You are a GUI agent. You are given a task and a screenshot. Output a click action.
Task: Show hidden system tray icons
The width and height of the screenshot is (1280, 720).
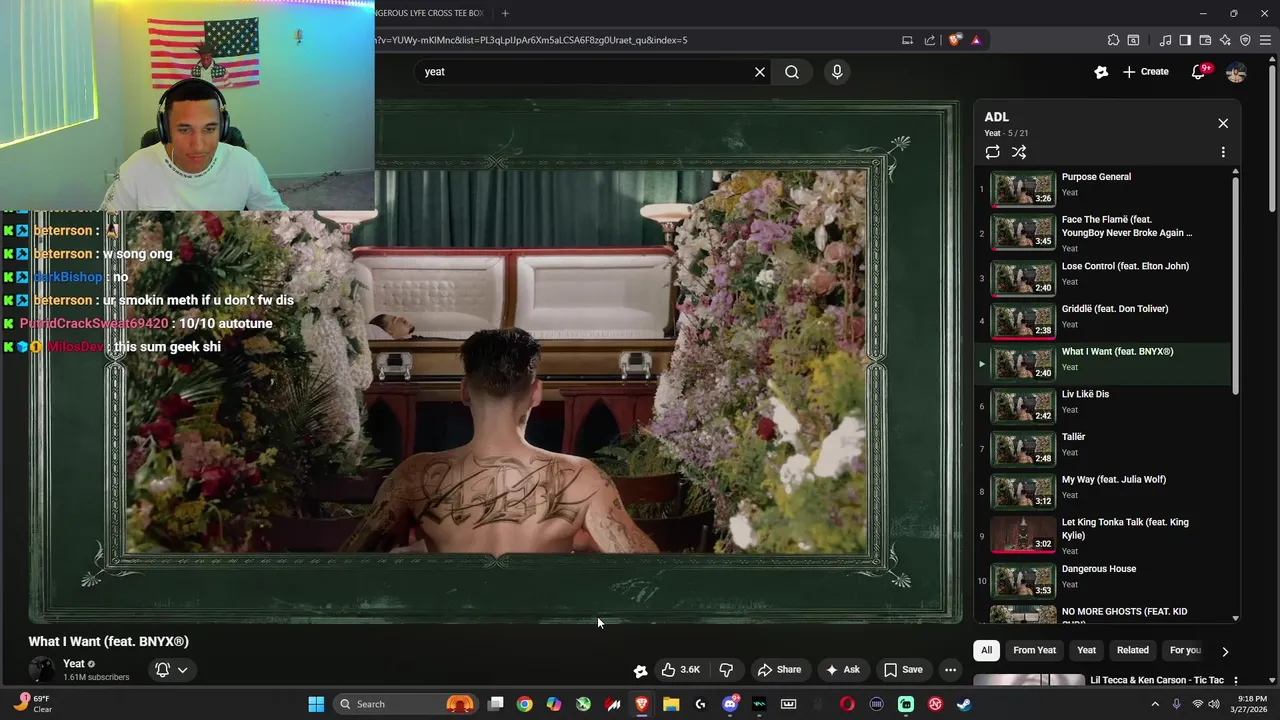[x=1155, y=704]
